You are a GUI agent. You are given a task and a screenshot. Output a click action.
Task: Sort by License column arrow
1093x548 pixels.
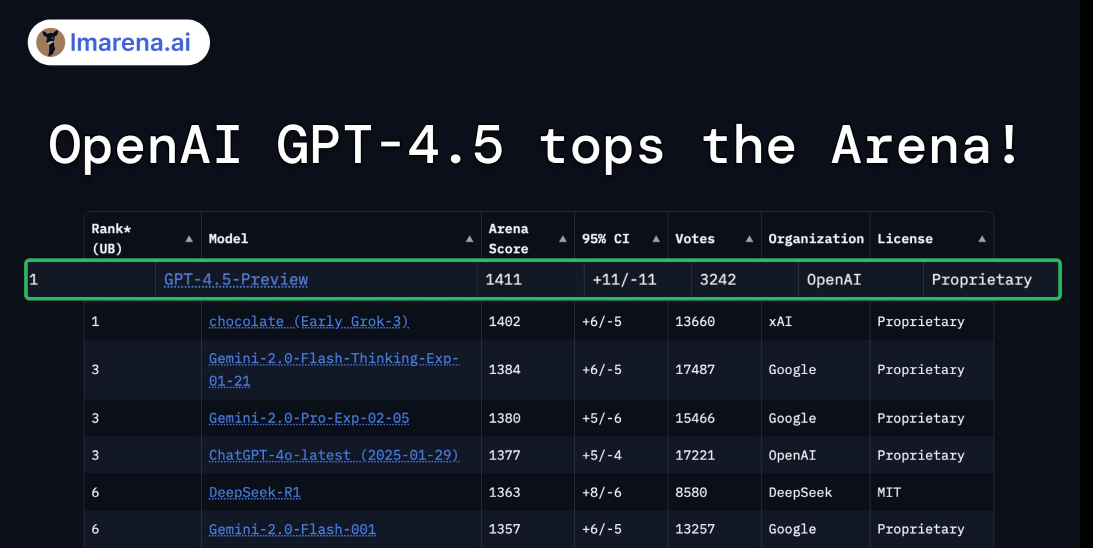[x=981, y=239]
